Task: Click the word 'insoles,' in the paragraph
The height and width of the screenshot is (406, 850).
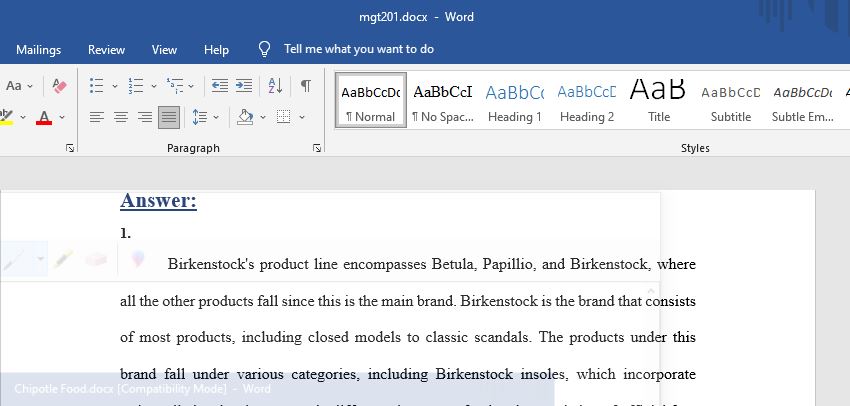Action: coord(545,374)
